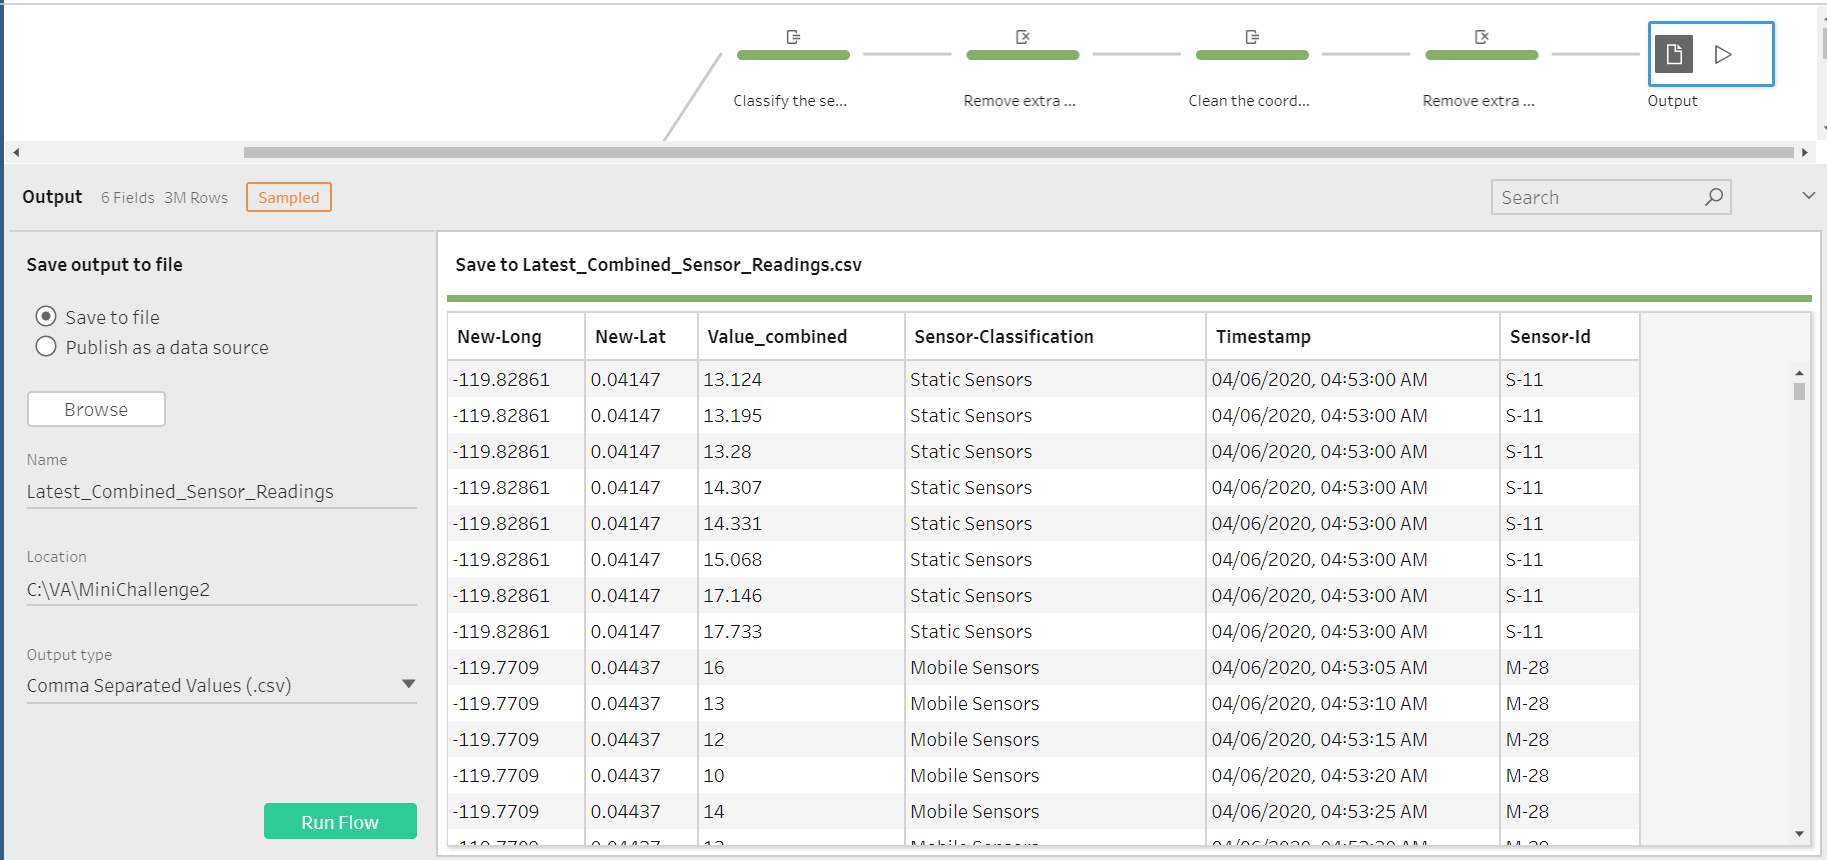Click the data table scroll up arrow
1827x860 pixels.
point(1799,372)
